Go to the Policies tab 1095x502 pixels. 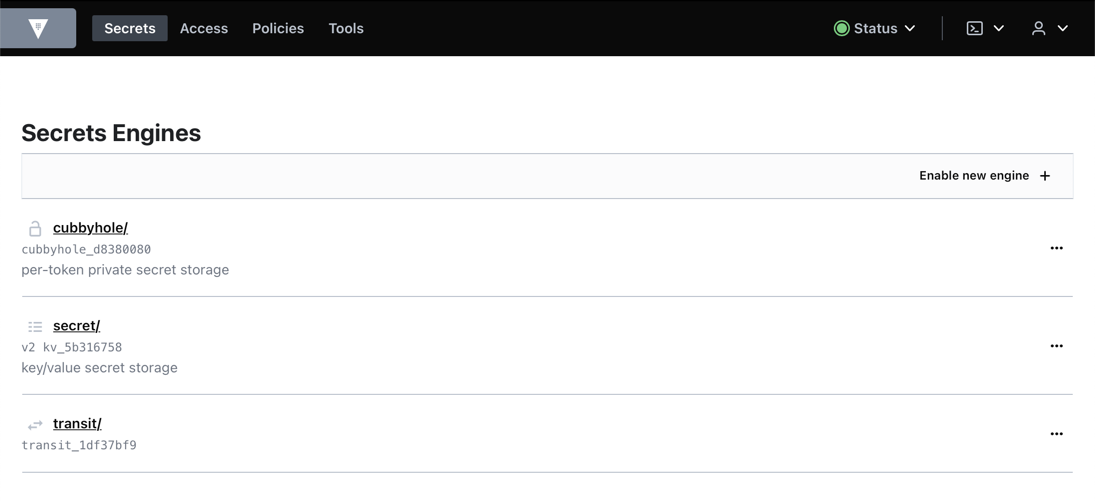tap(278, 28)
